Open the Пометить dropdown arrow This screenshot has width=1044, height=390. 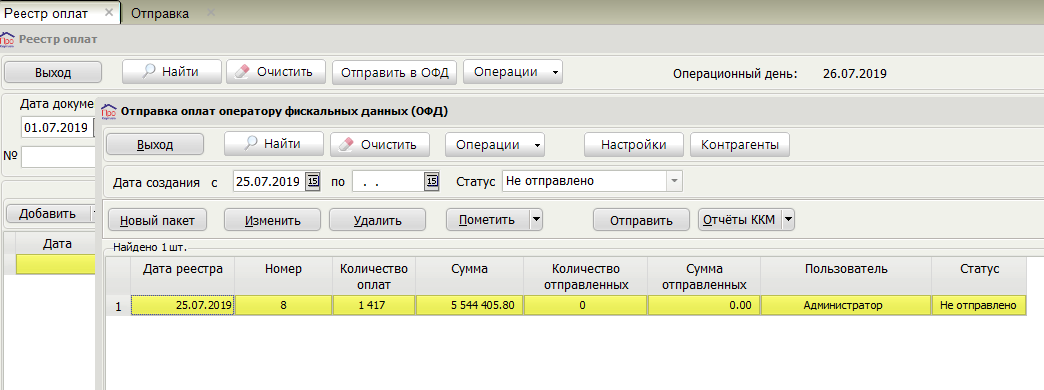pos(535,220)
